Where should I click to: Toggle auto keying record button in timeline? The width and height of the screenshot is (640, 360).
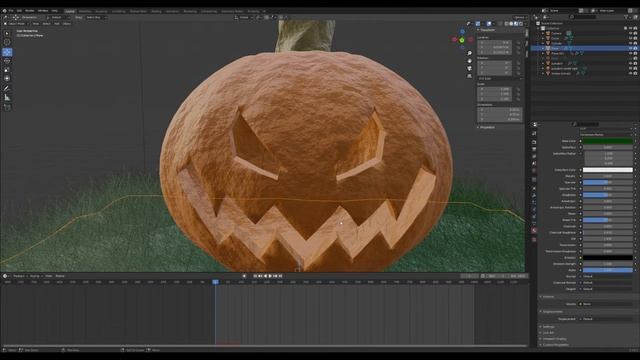[x=244, y=276]
